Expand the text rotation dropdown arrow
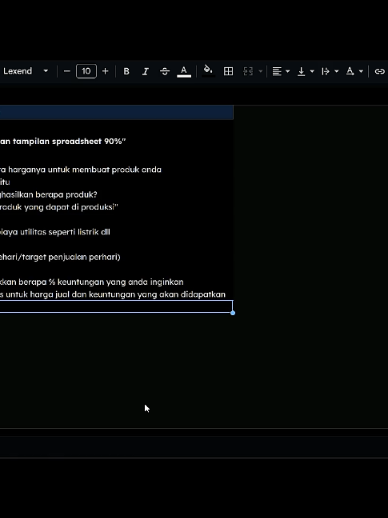The height and width of the screenshot is (518, 388). point(361,71)
